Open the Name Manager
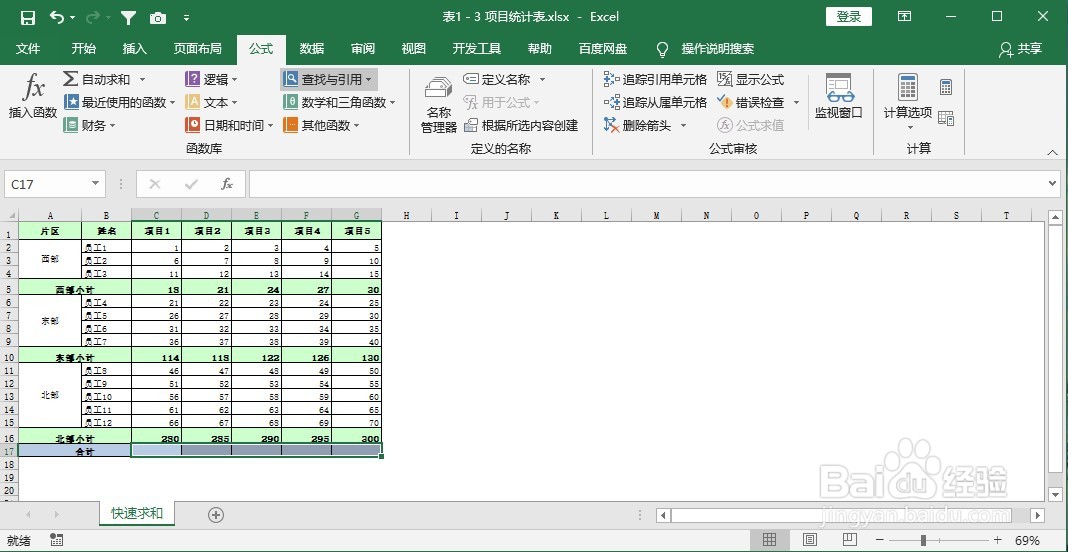The width and height of the screenshot is (1068, 552). click(439, 104)
